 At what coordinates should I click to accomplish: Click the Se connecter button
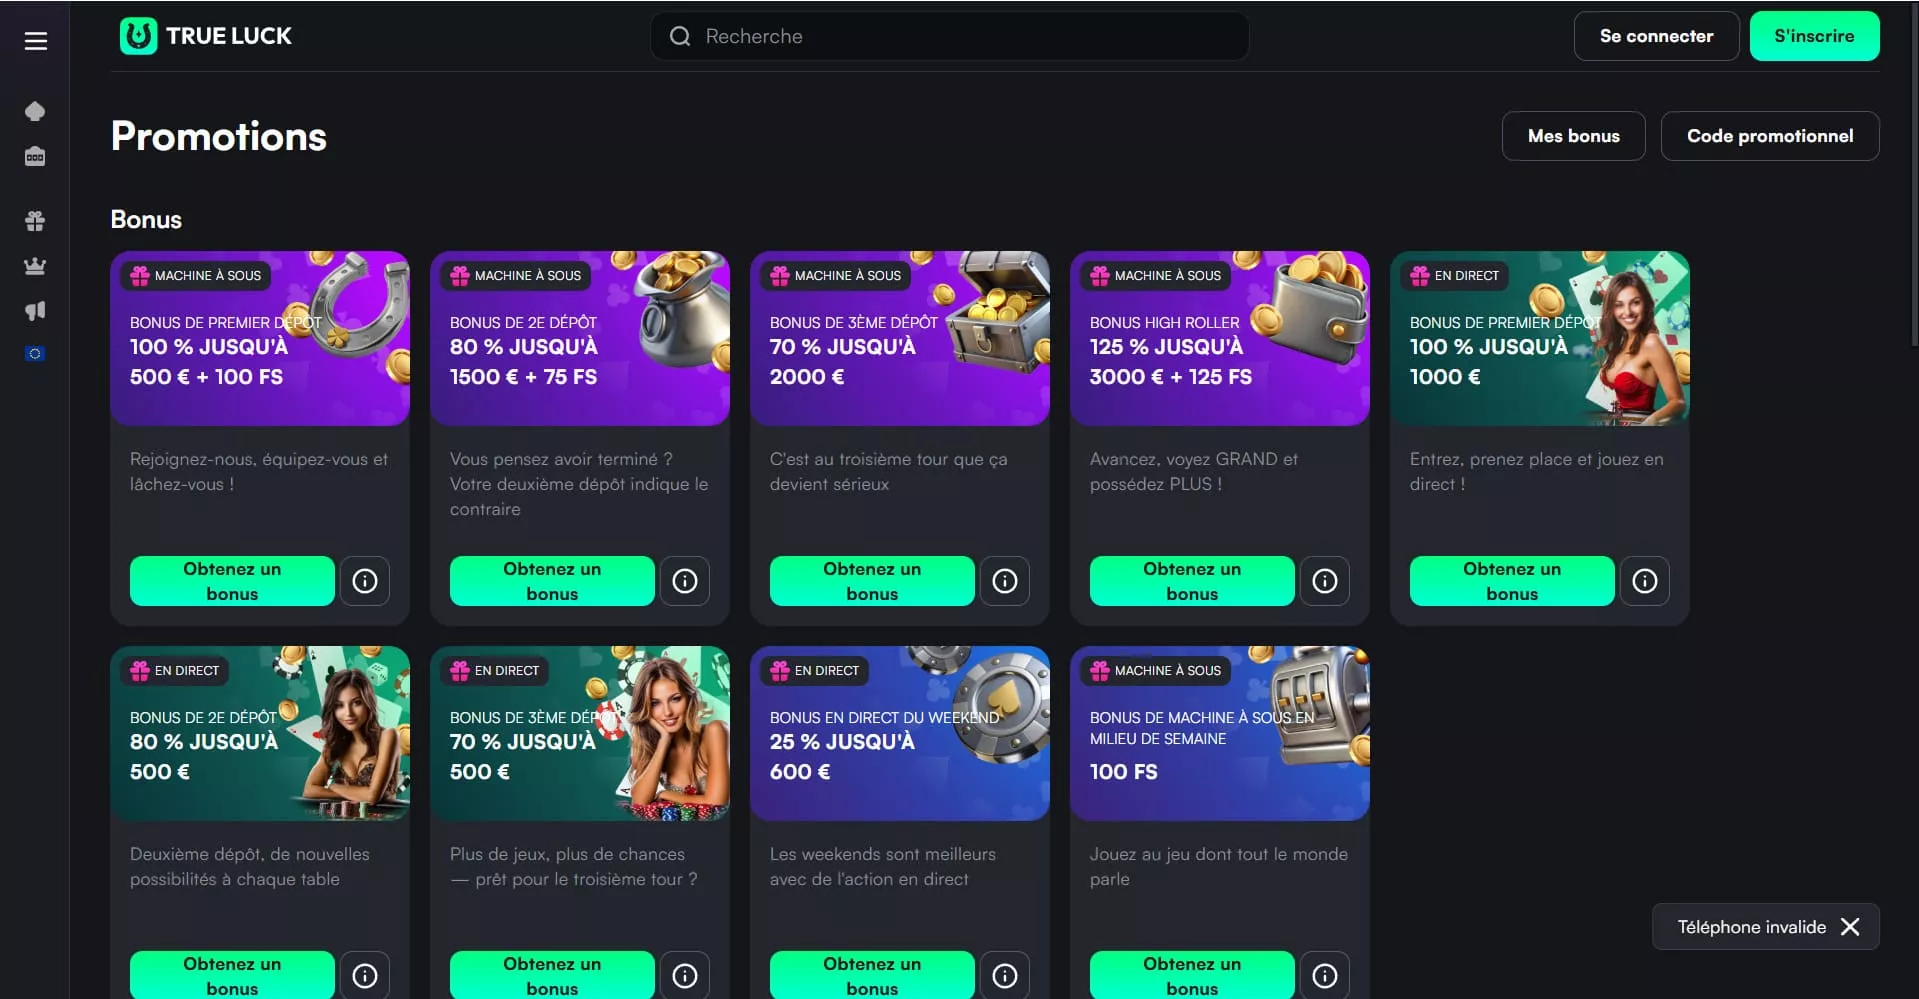[x=1656, y=36]
